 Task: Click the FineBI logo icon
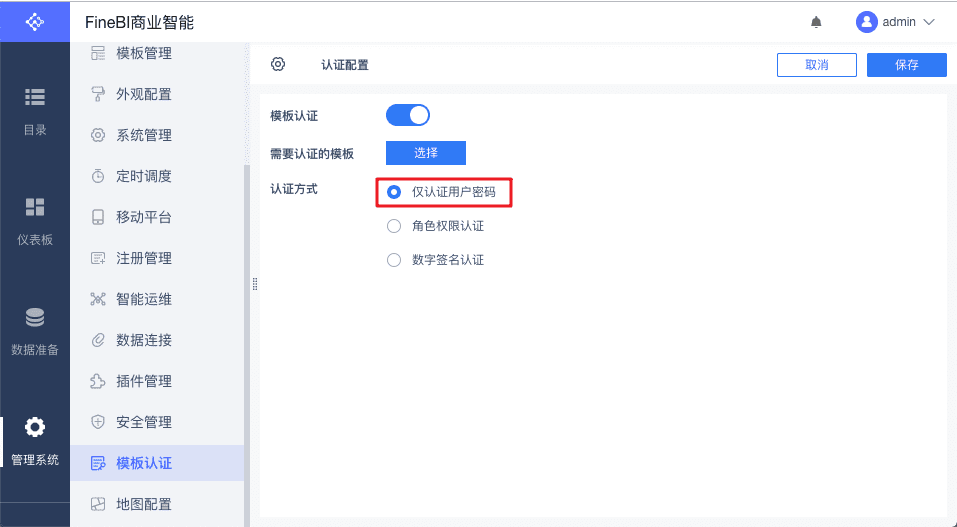coord(35,21)
